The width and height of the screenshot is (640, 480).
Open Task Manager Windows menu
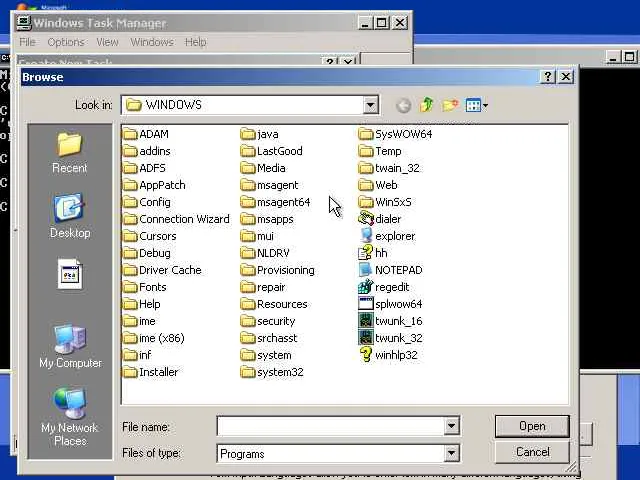coord(152,42)
